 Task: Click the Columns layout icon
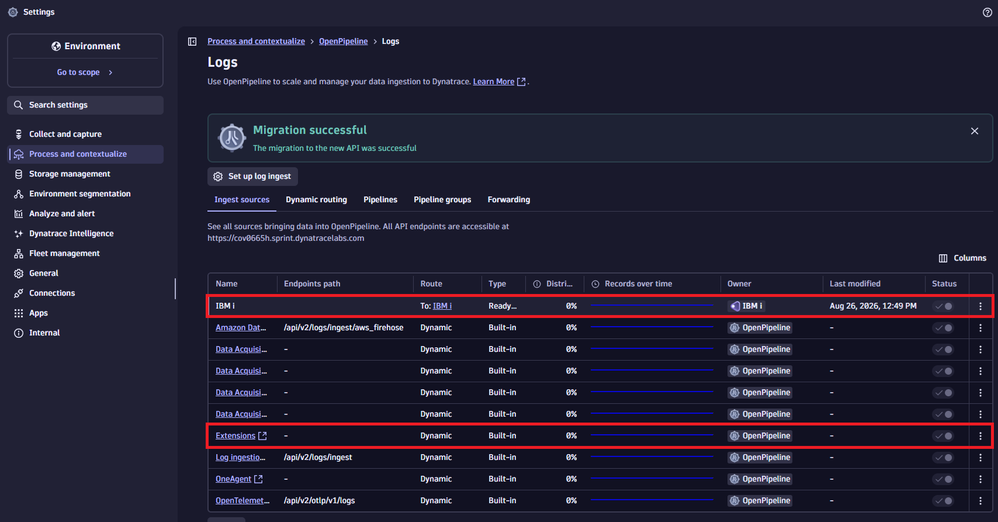click(x=943, y=258)
